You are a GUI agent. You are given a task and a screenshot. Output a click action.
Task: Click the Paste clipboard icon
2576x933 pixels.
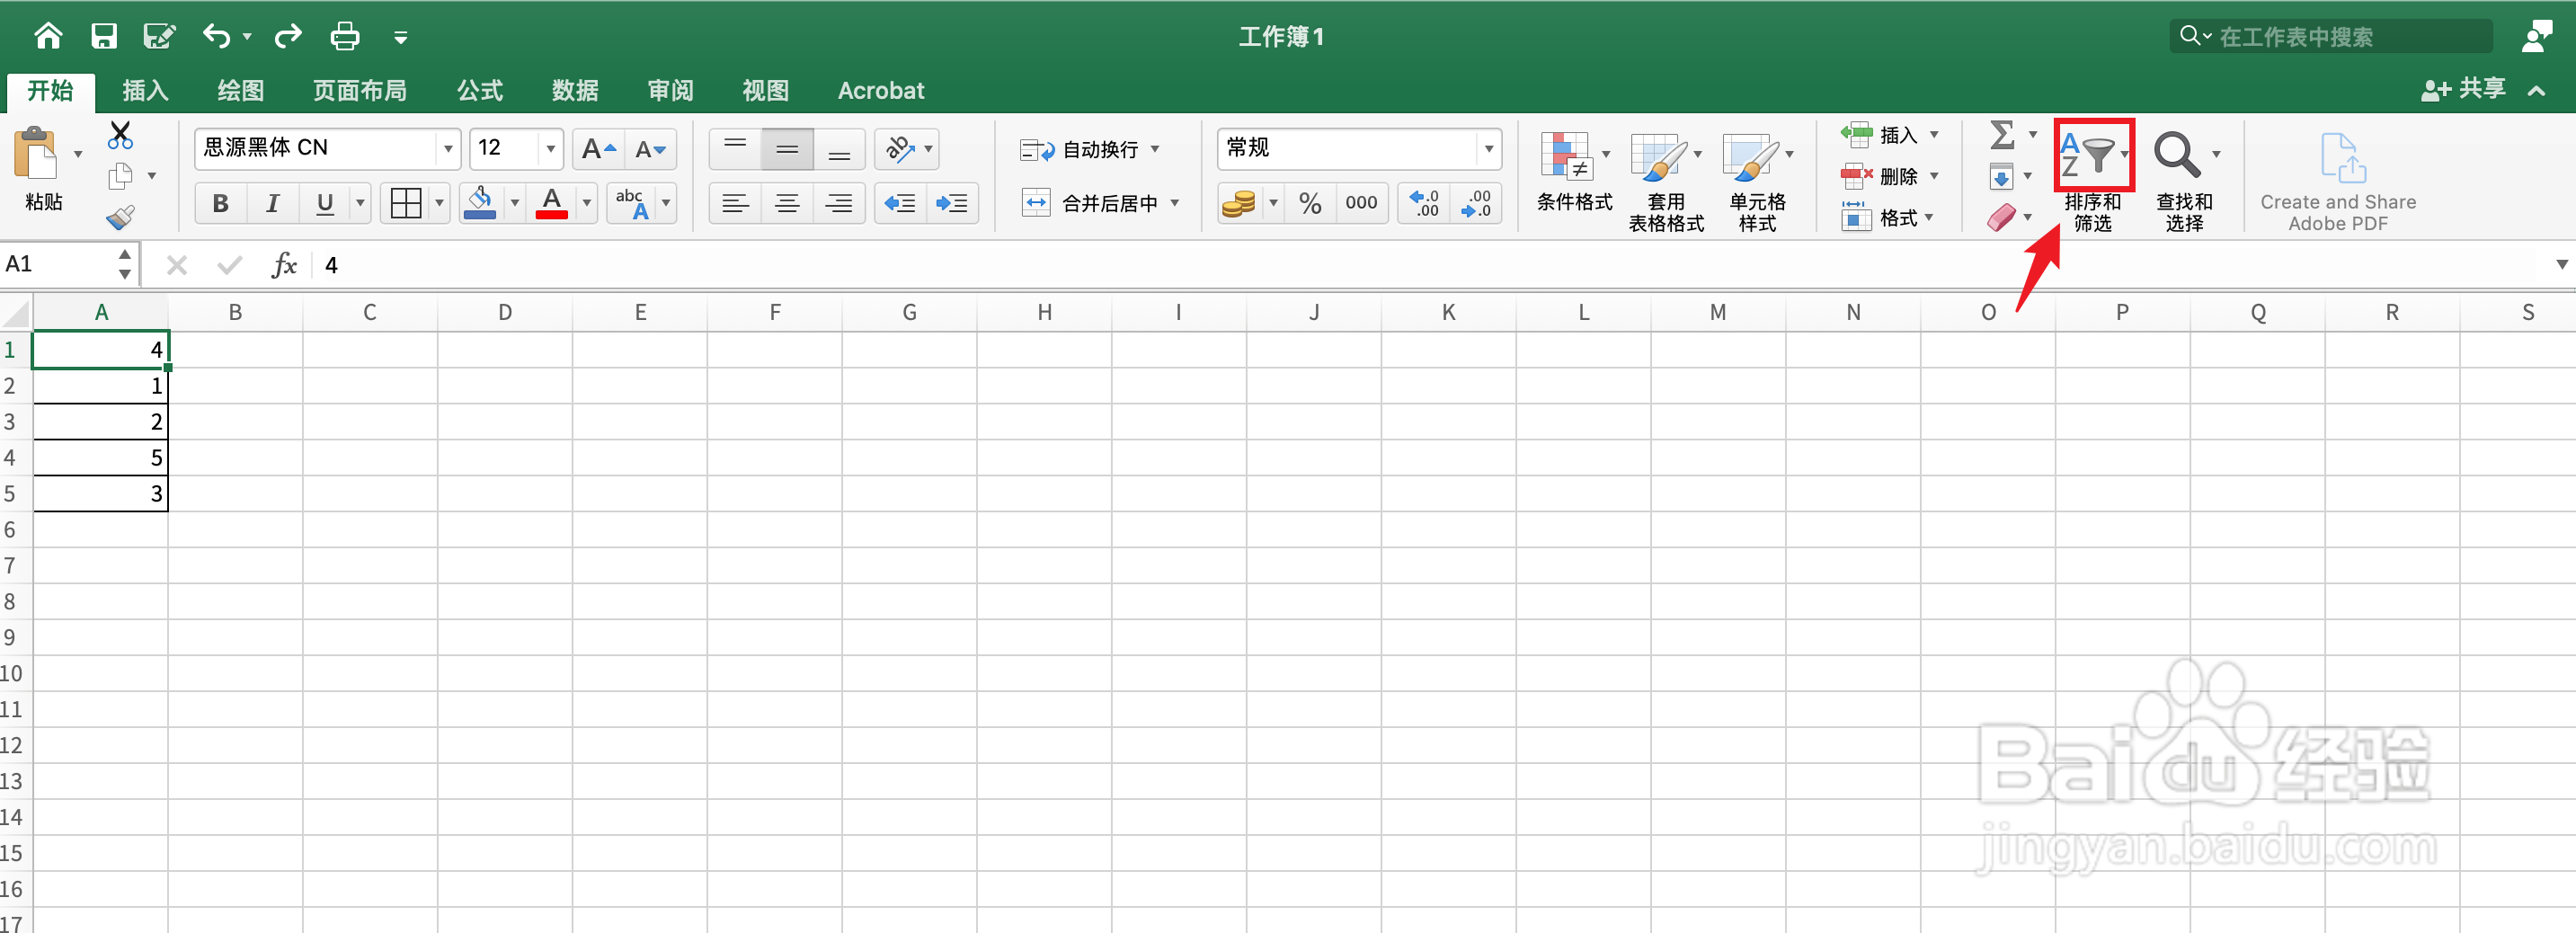37,155
